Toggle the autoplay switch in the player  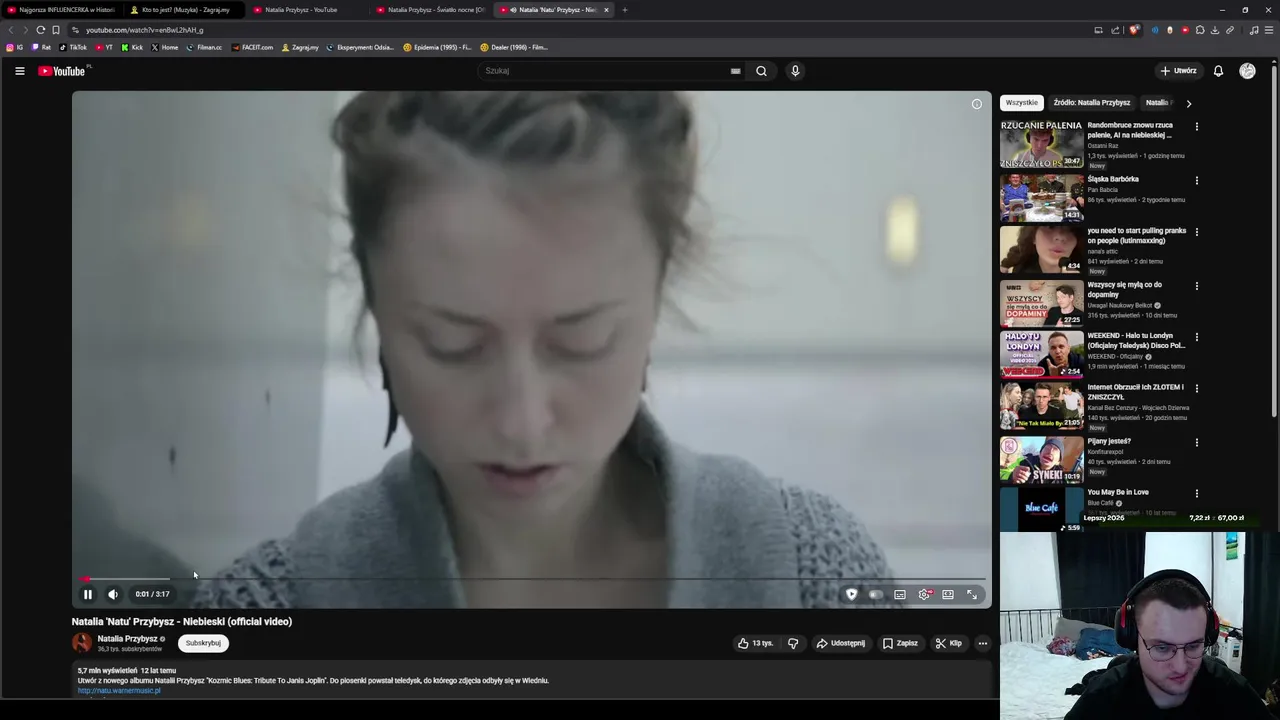pyautogui.click(x=875, y=594)
